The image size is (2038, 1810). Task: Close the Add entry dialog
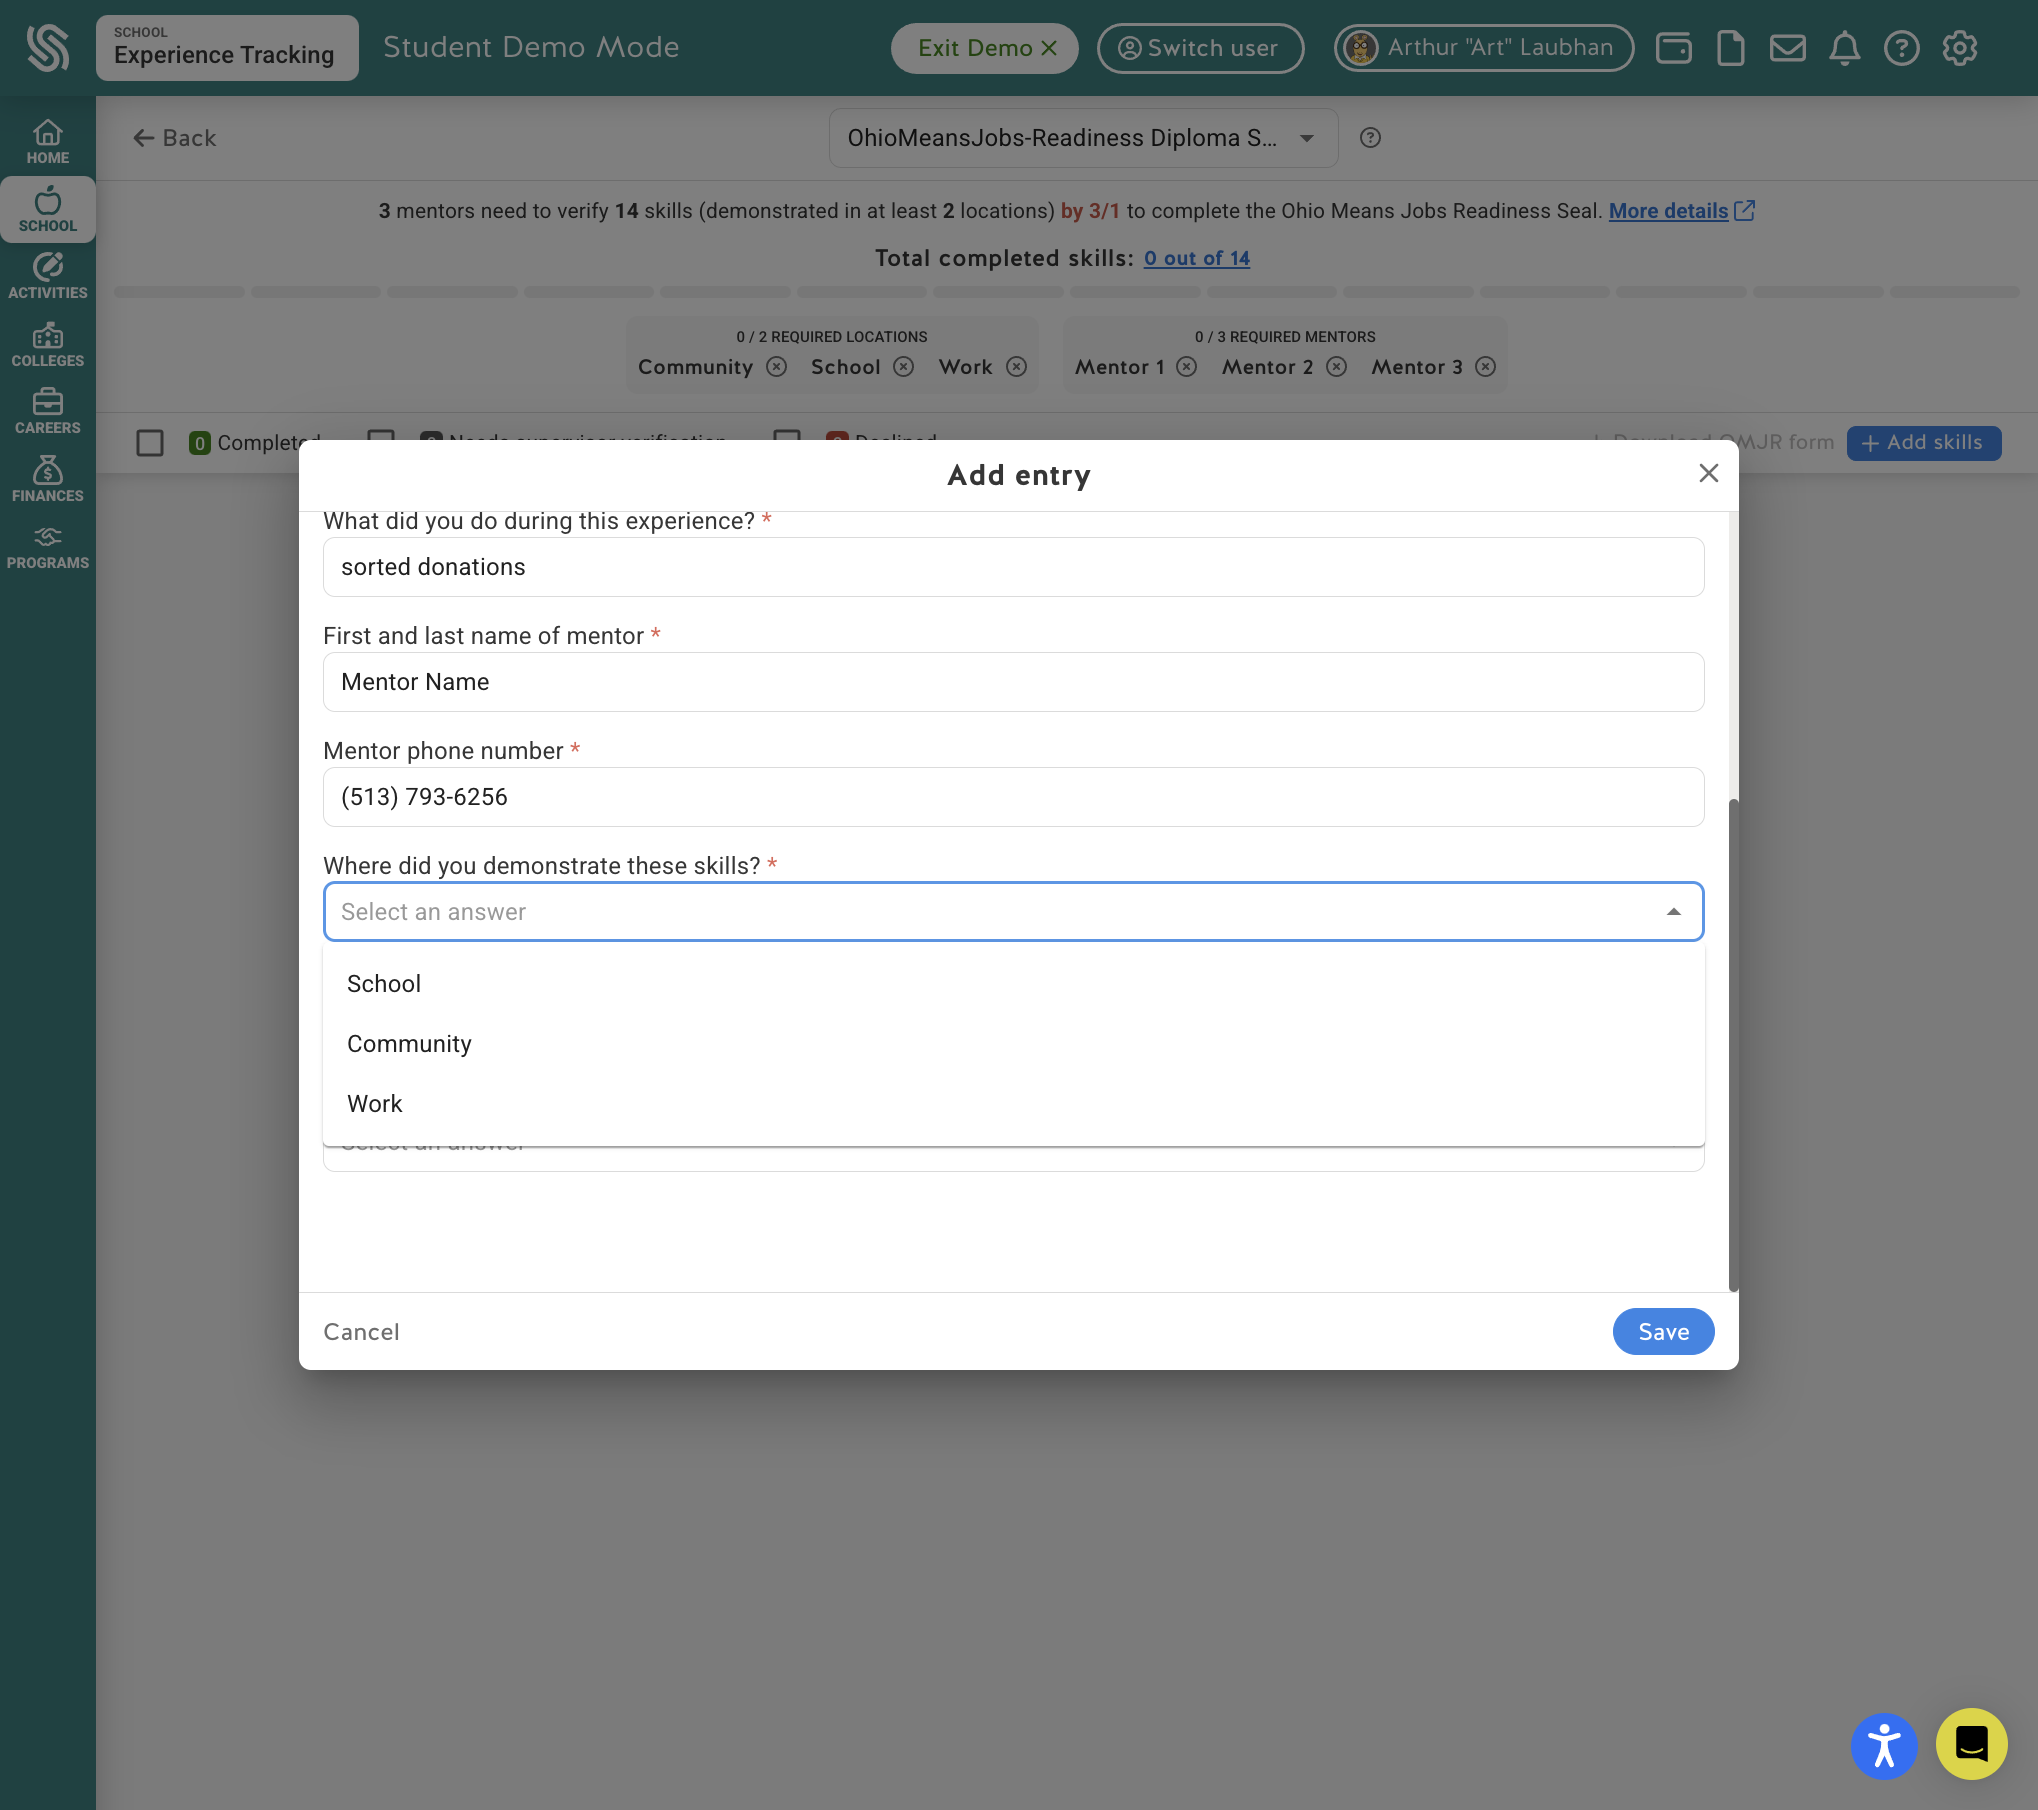pyautogui.click(x=1708, y=473)
